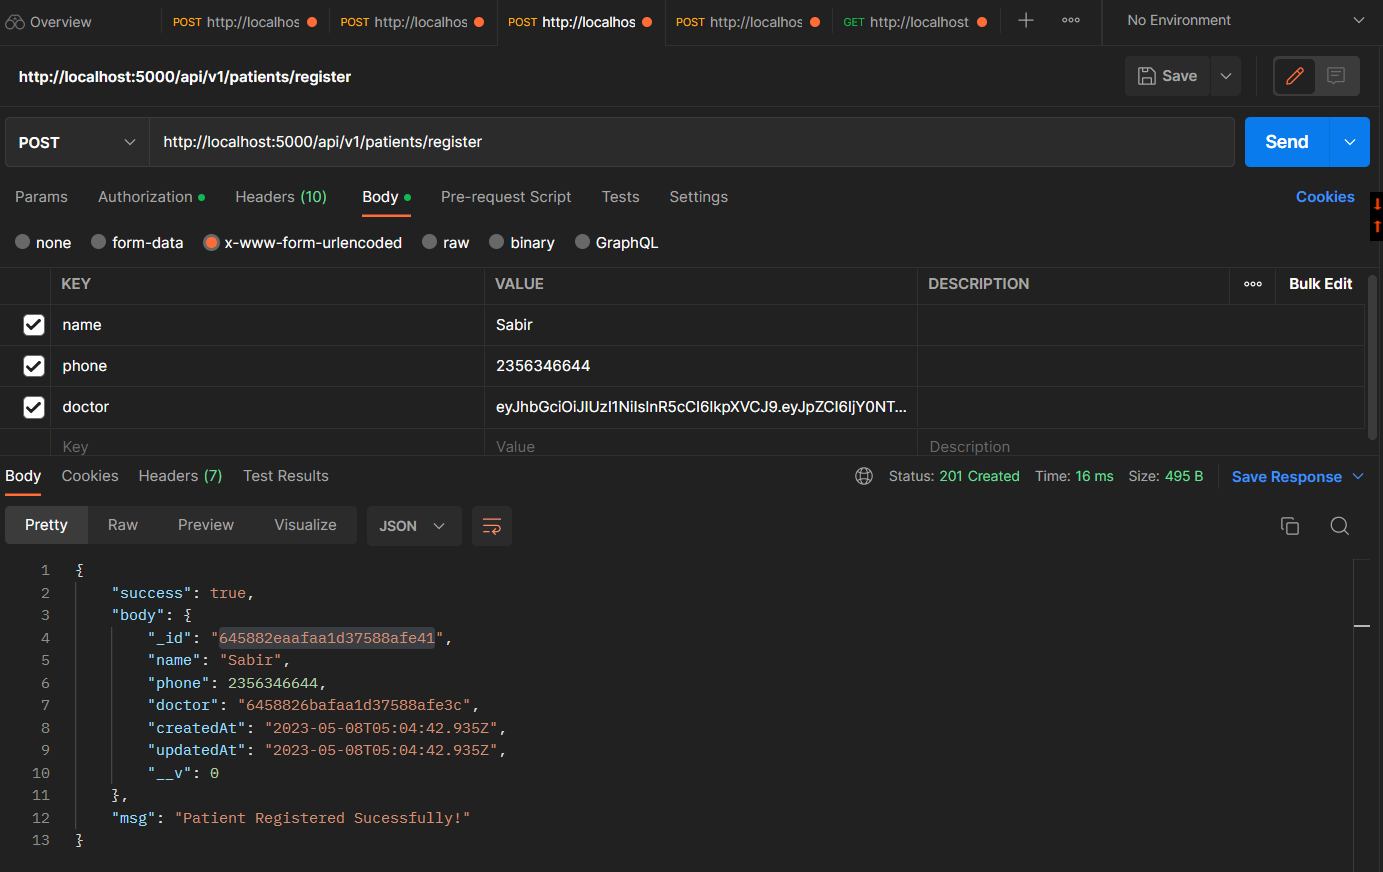The height and width of the screenshot is (872, 1383).
Task: Click the pencil edit icon near Save
Action: [1294, 75]
